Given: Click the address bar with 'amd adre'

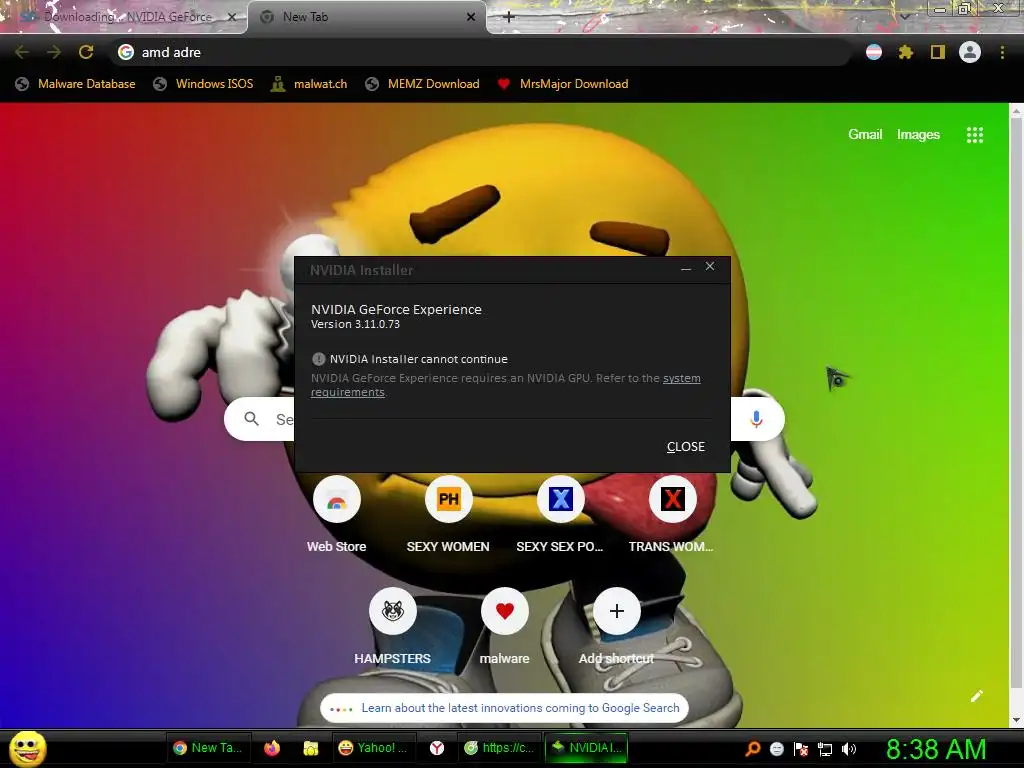Looking at the screenshot, I should tap(480, 52).
